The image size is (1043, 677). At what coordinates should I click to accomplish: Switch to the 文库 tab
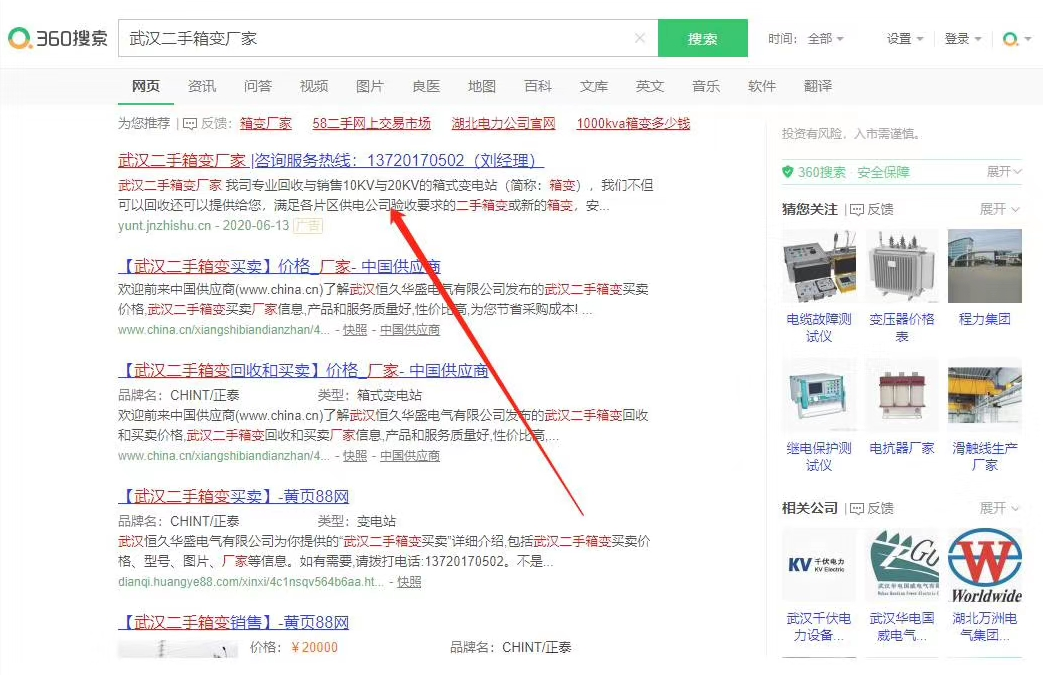click(594, 86)
